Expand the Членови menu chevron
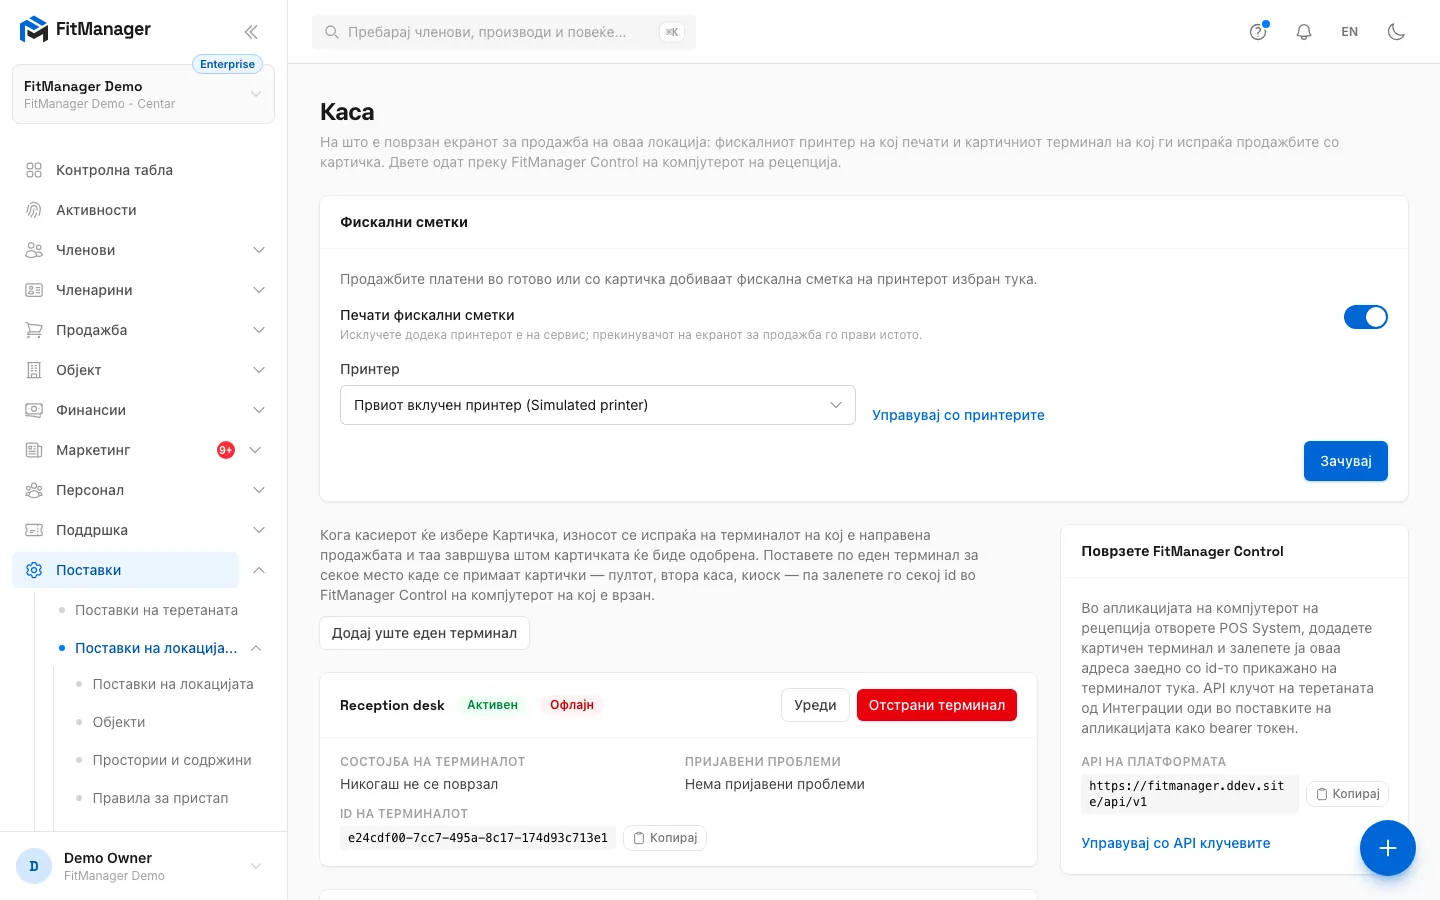Viewport: 1440px width, 900px height. (x=259, y=250)
